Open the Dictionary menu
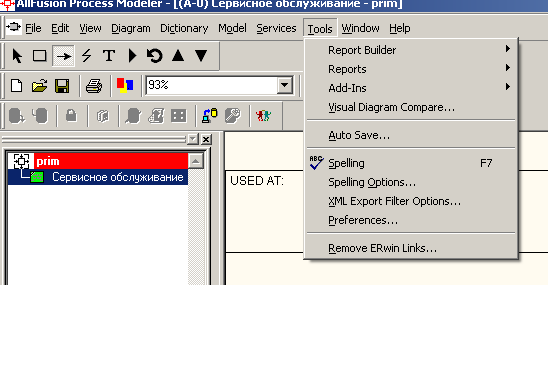Image resolution: width=548 pixels, height=384 pixels. pyautogui.click(x=184, y=28)
